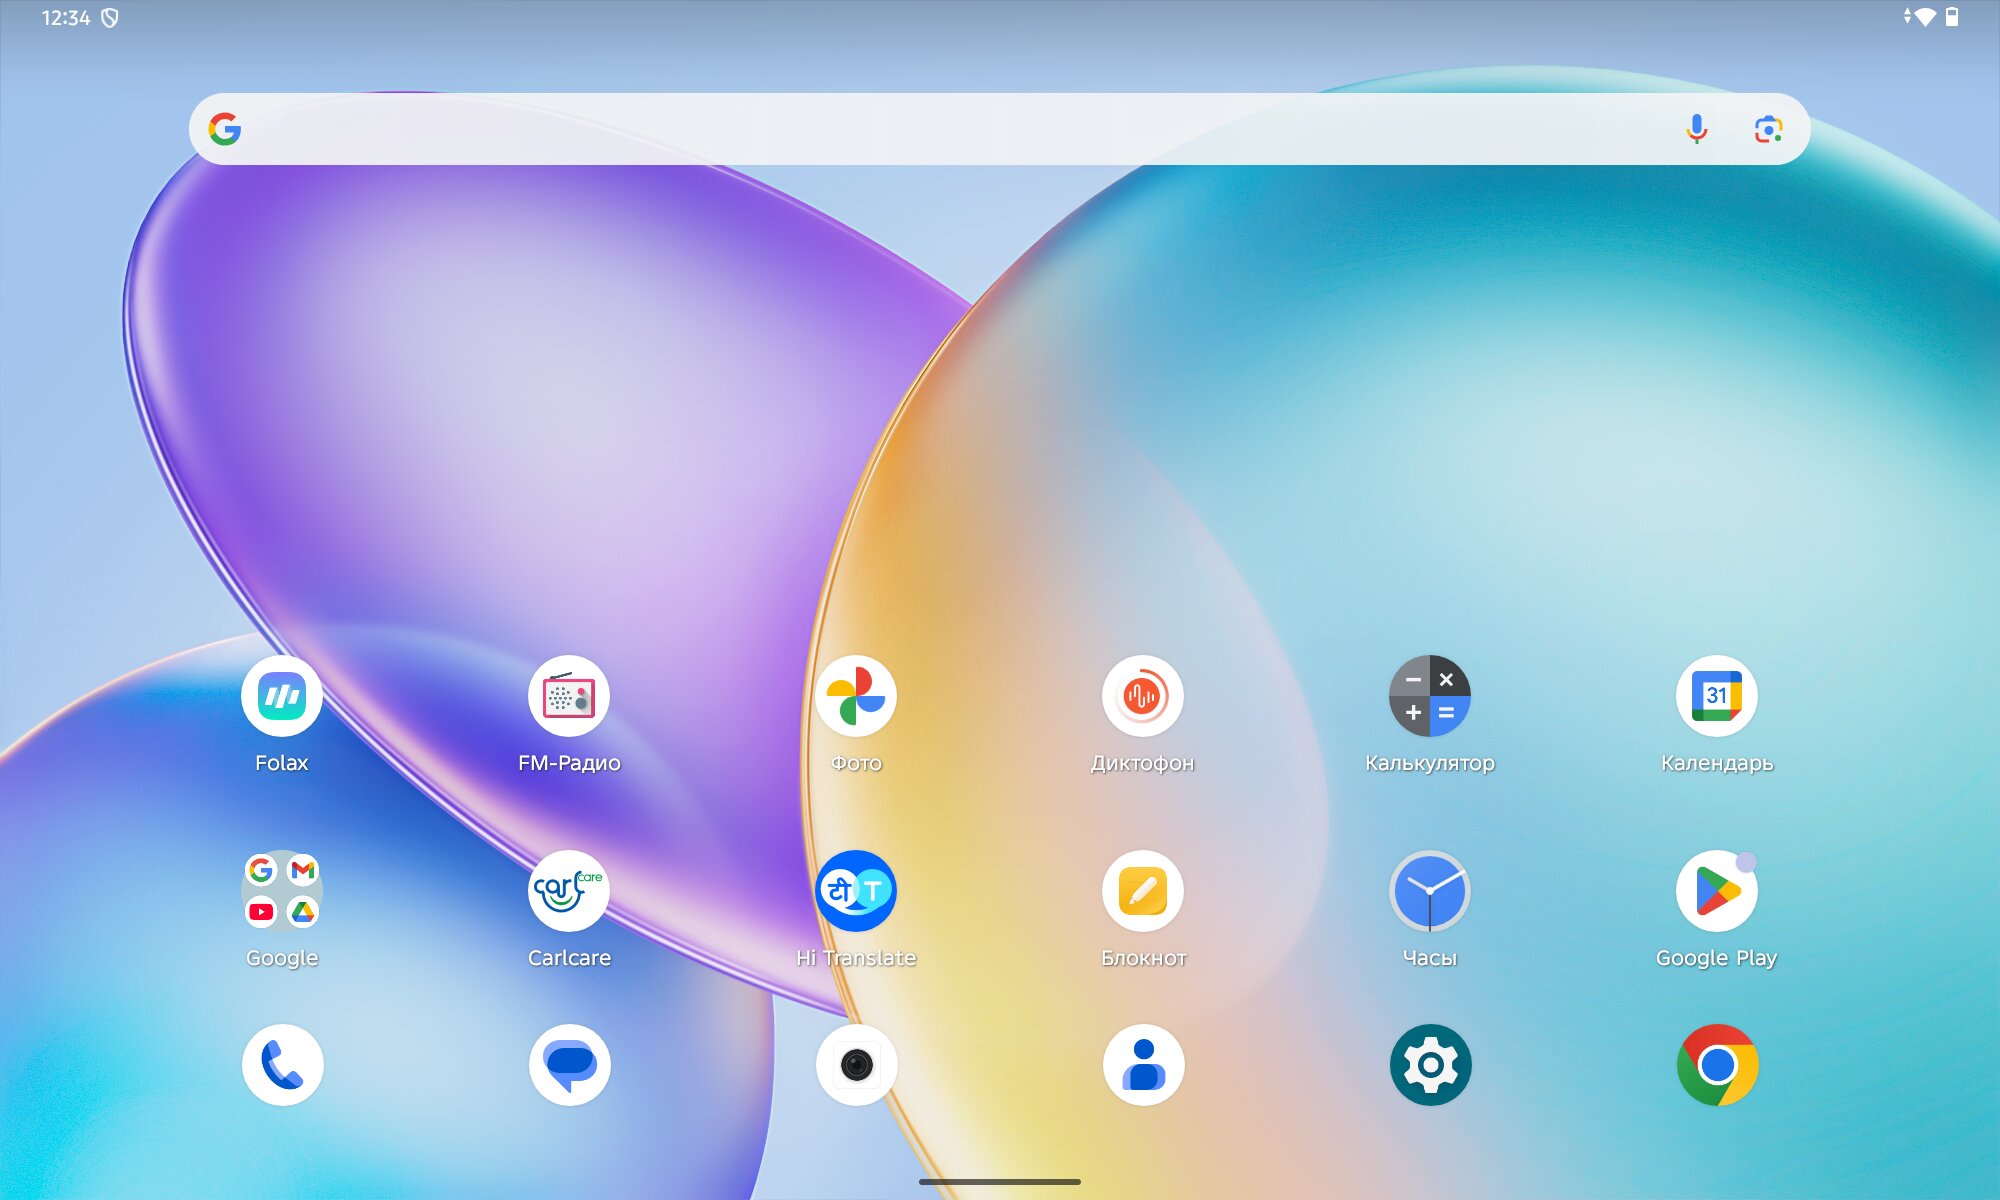The height and width of the screenshot is (1200, 2000).
Task: Launch FM-Радио radio app
Action: pyautogui.click(x=569, y=696)
